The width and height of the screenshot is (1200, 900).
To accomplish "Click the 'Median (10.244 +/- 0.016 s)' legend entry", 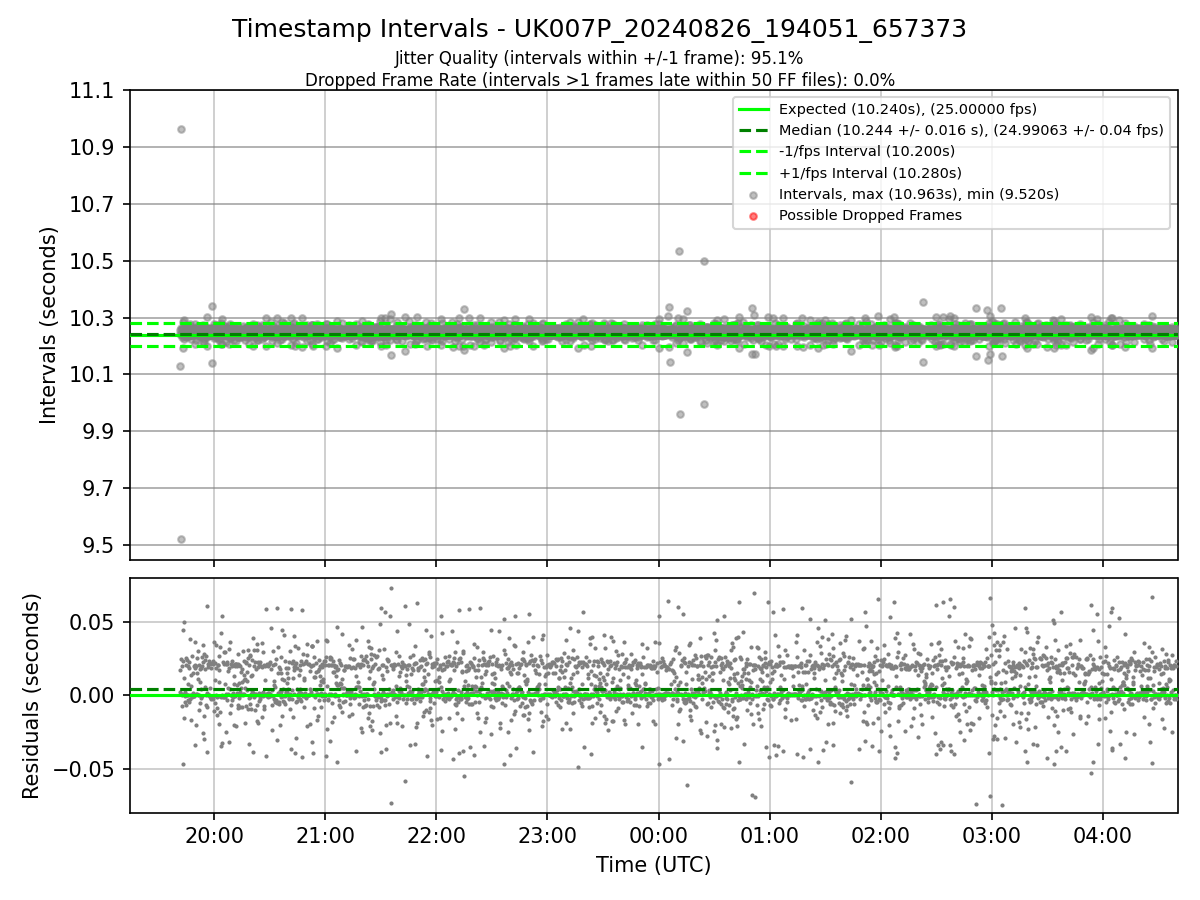I will pos(971,130).
